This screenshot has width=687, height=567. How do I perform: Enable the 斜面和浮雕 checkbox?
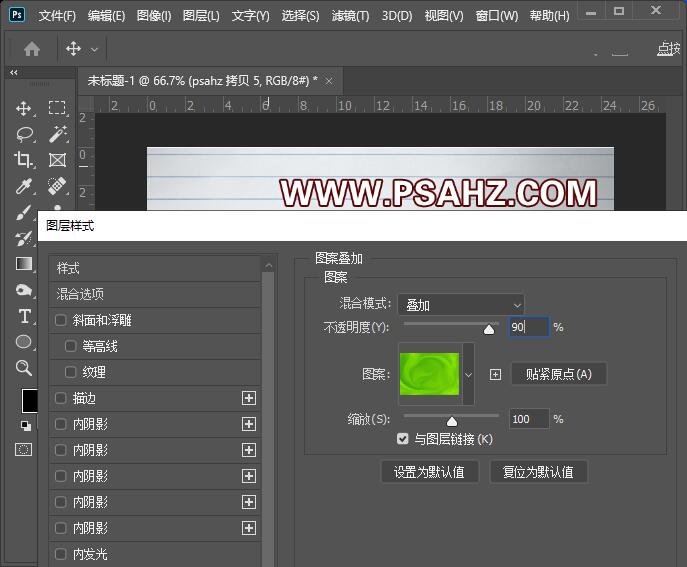click(60, 320)
